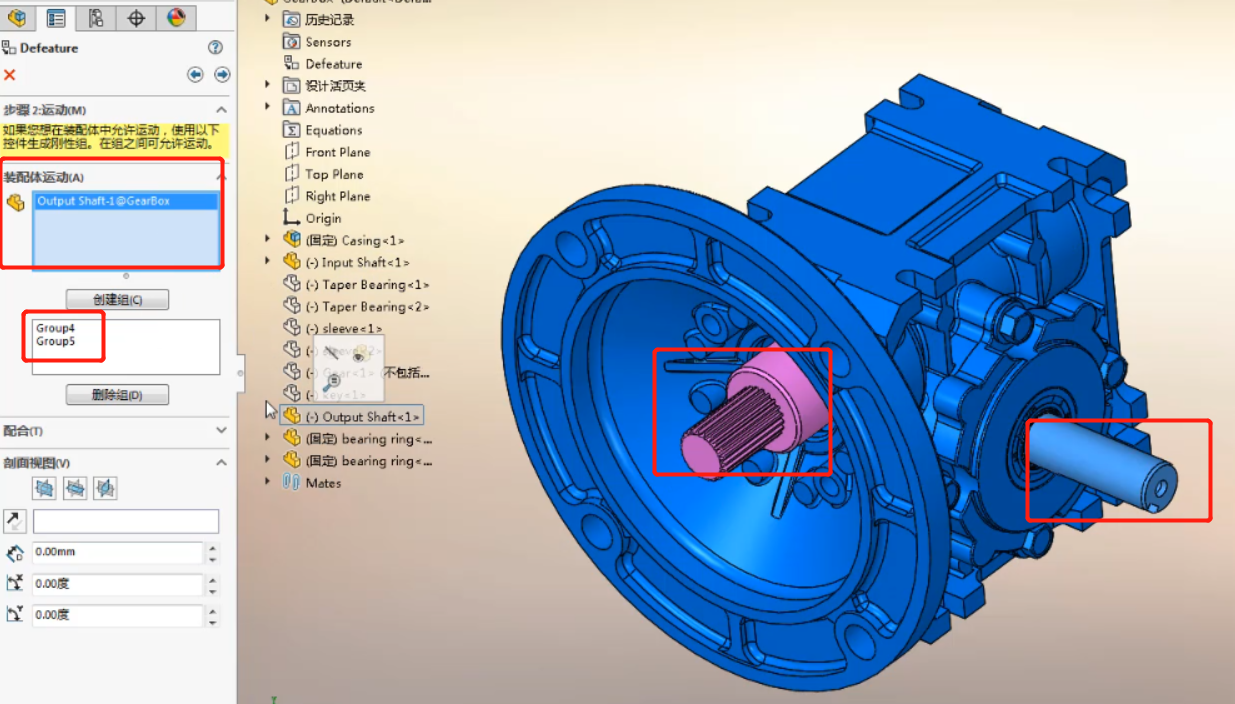Collapse the 剖面视图 section view panel
This screenshot has height=704, width=1235.
click(x=221, y=463)
